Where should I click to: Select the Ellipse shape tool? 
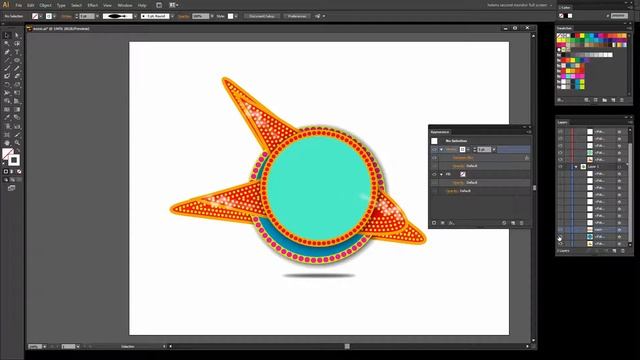(17, 60)
